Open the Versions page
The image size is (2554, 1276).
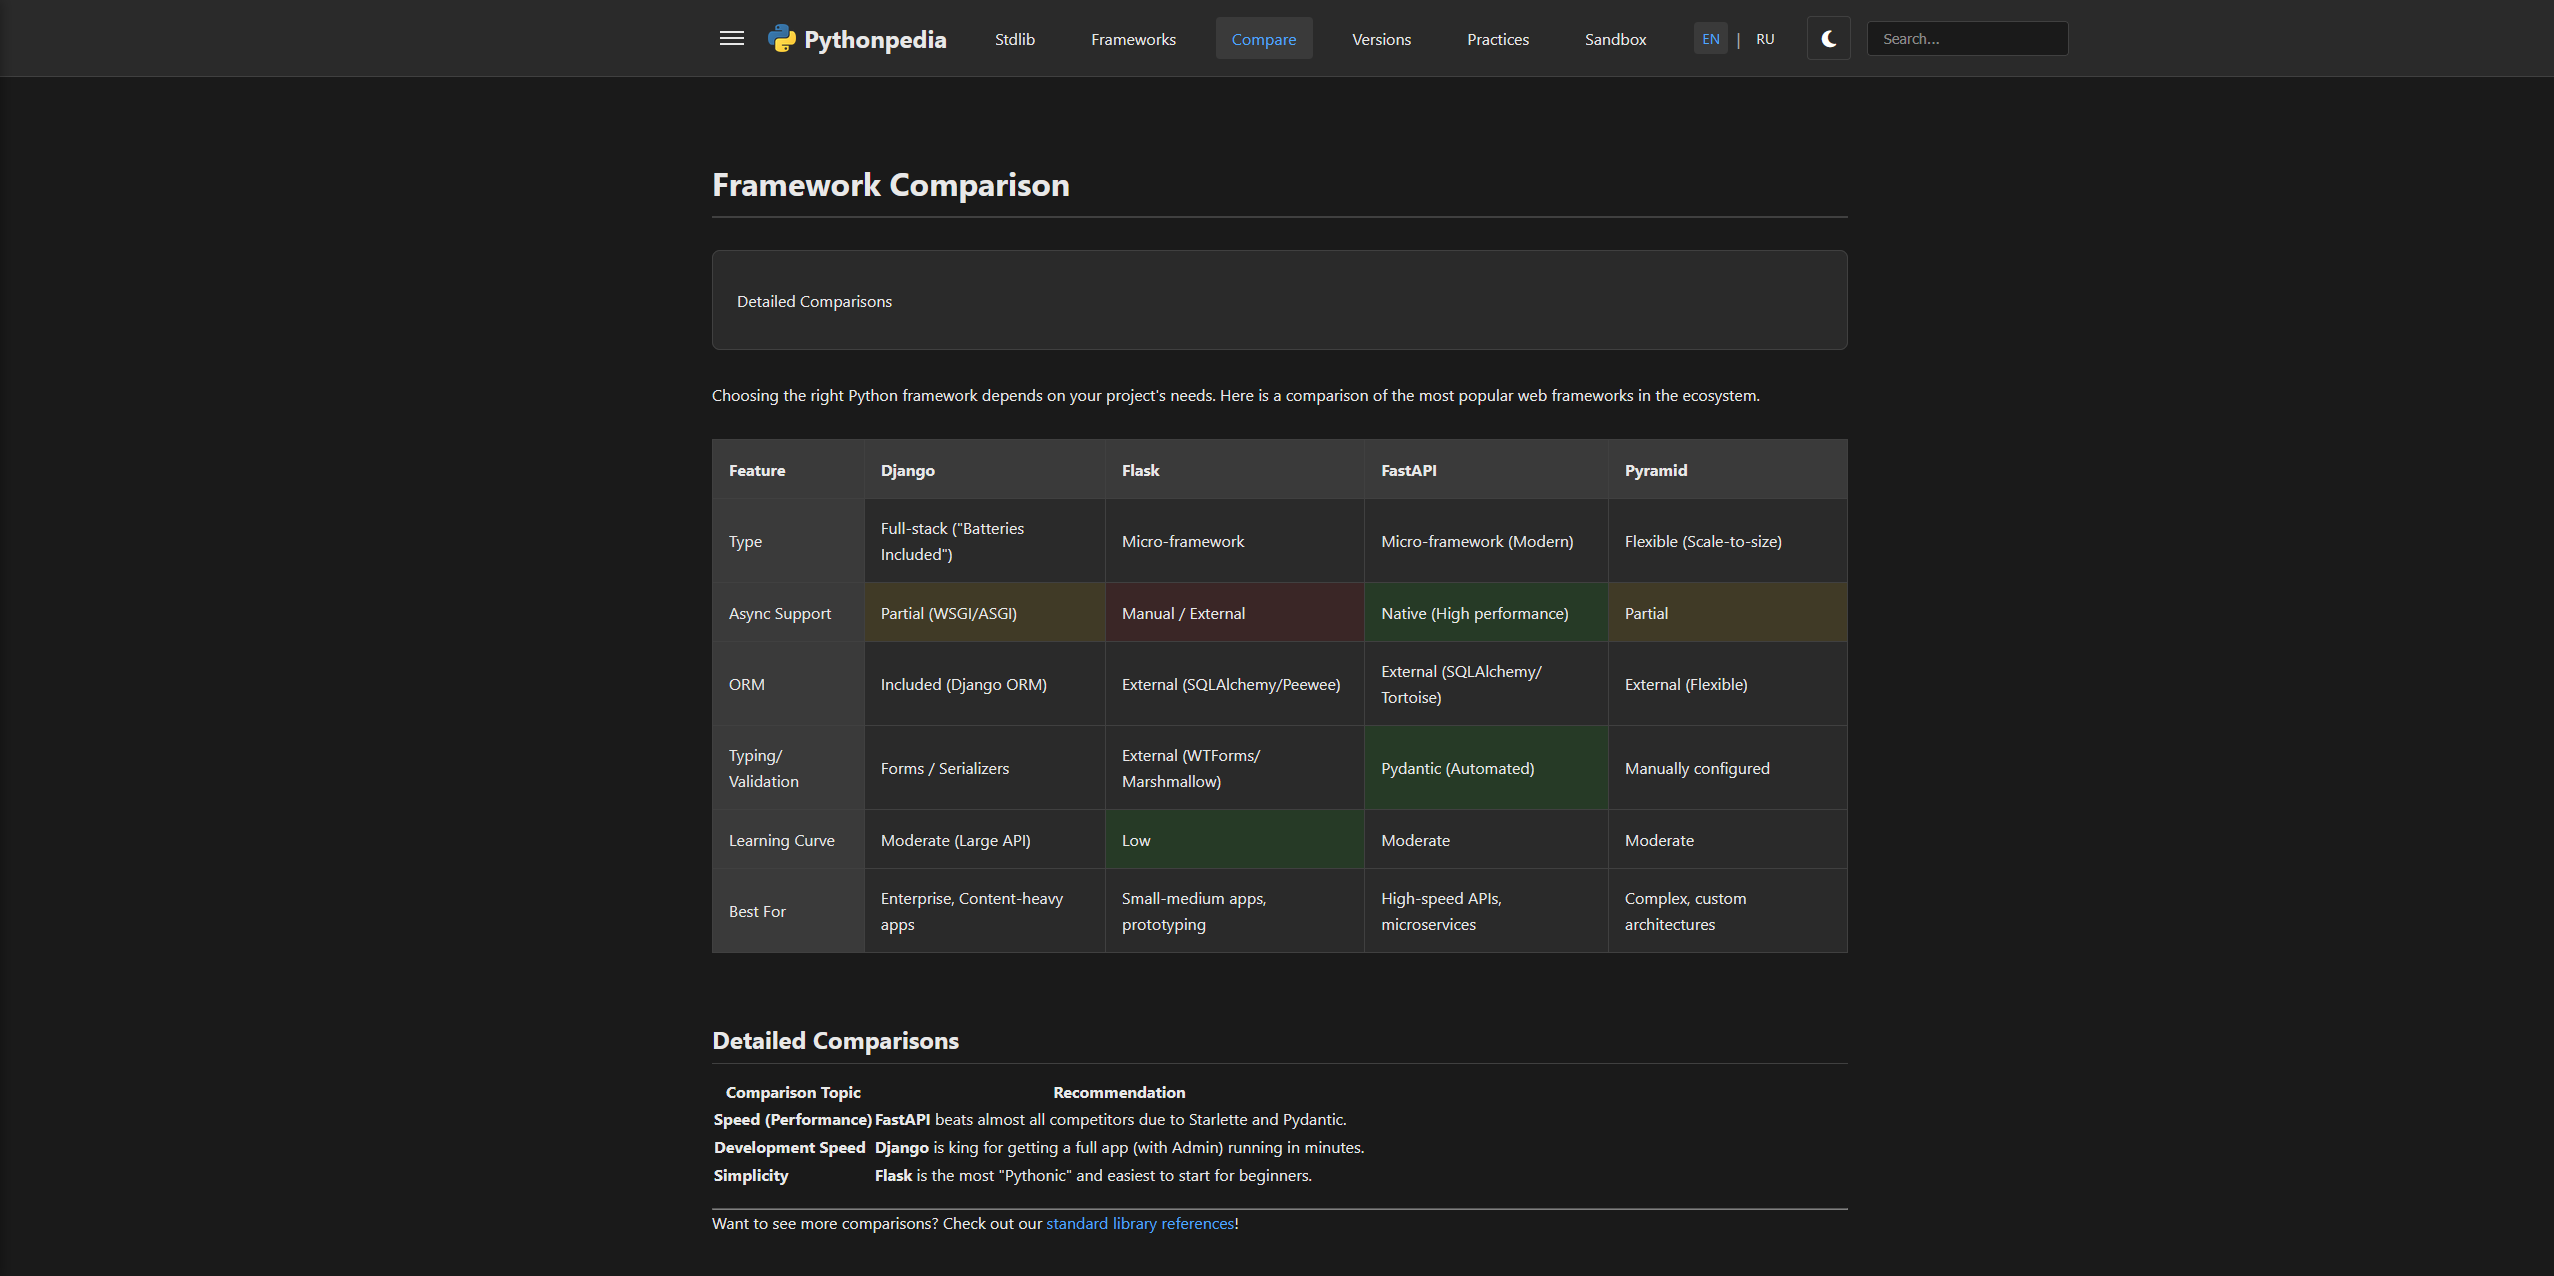pyautogui.click(x=1381, y=39)
